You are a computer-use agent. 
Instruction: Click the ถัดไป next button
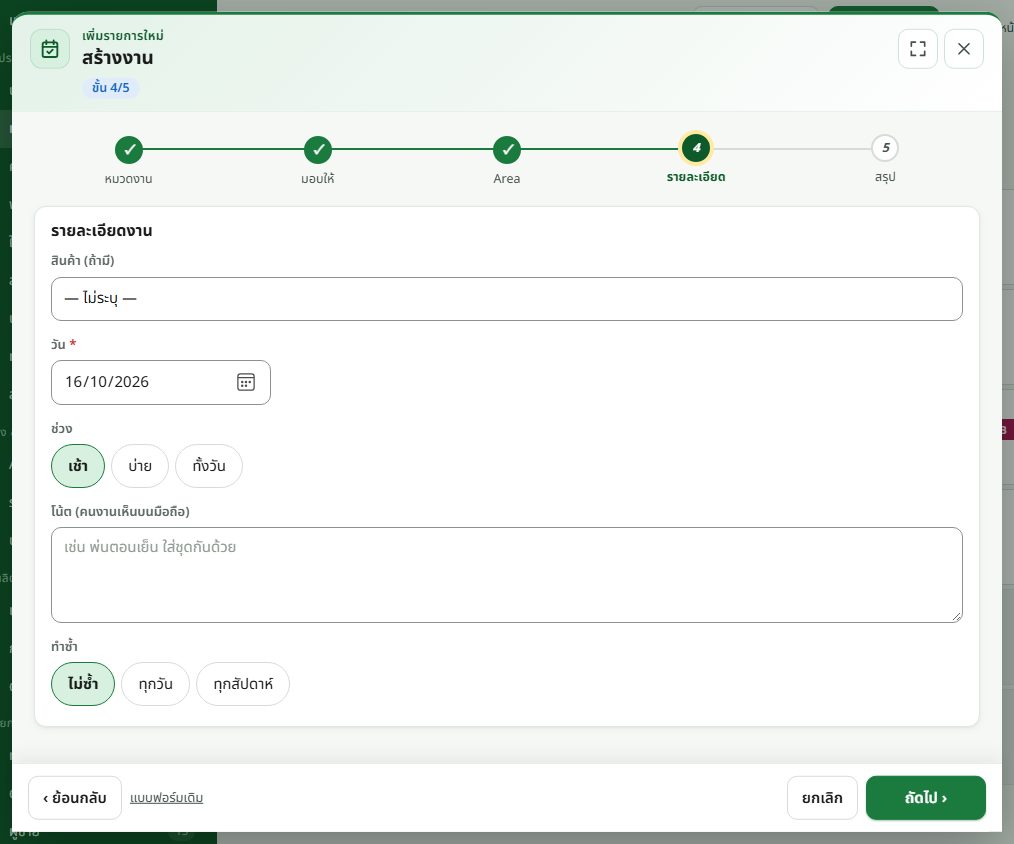pyautogui.click(x=926, y=797)
